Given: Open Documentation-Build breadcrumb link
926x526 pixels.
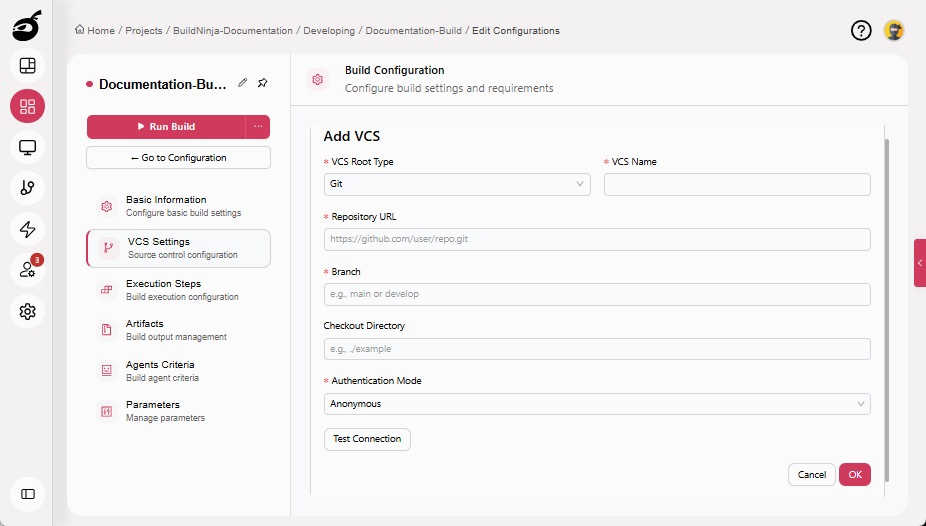Looking at the screenshot, I should (x=413, y=31).
